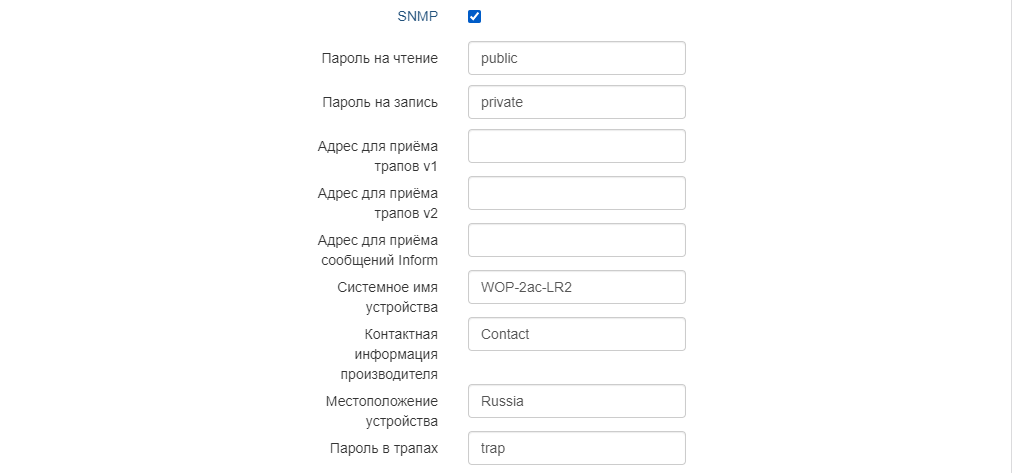The image size is (1012, 473).
Task: Select the empty v1 trap address field
Action: [576, 146]
